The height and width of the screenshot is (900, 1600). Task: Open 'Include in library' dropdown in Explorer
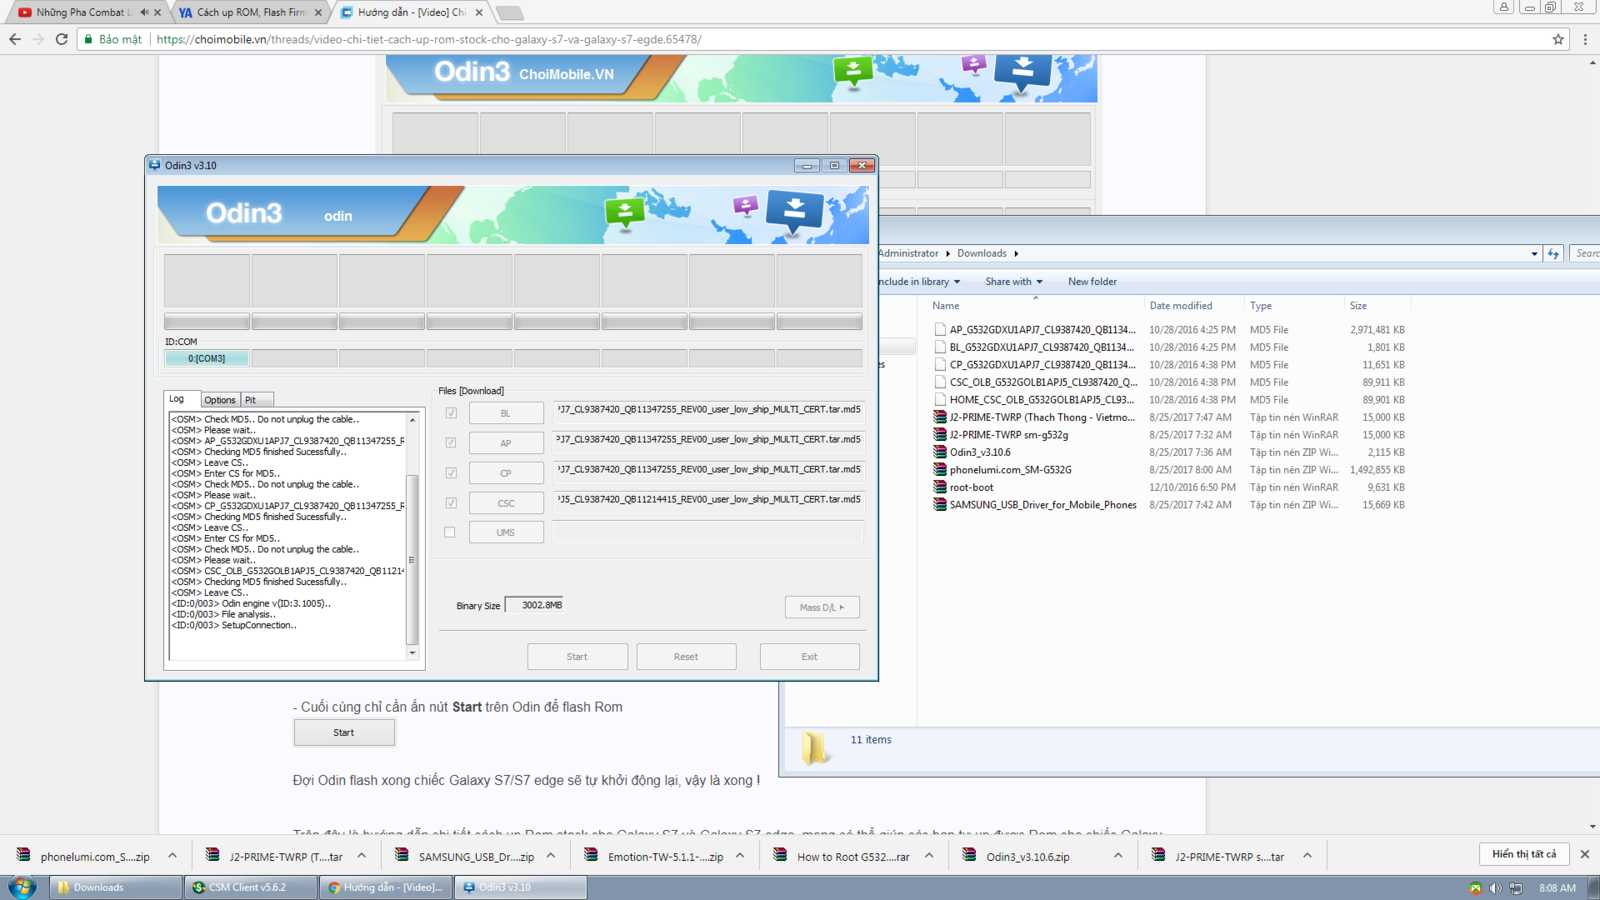coord(918,282)
